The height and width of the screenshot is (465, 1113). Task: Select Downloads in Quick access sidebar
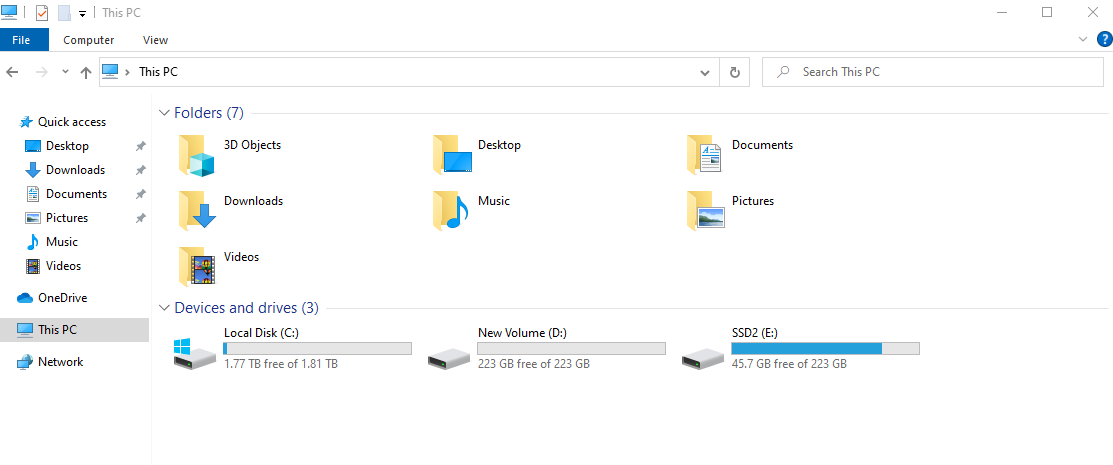coord(75,170)
